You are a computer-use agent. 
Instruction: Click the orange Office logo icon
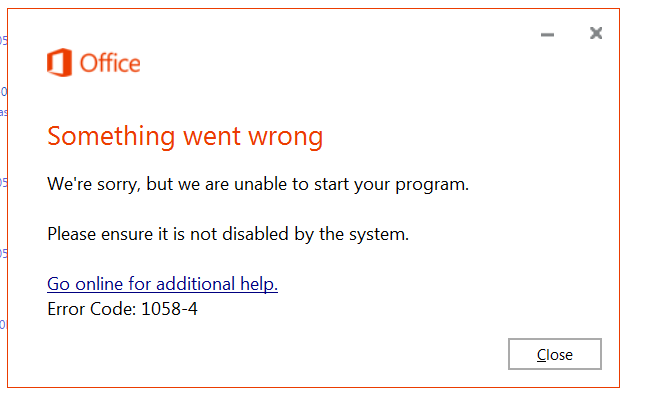pos(59,63)
